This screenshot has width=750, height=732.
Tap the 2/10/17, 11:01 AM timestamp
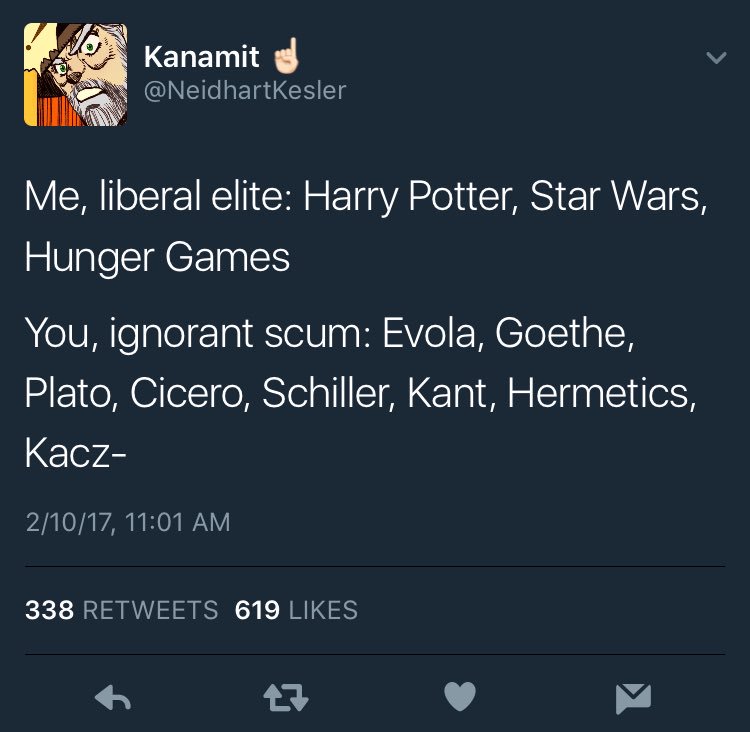[x=128, y=522]
